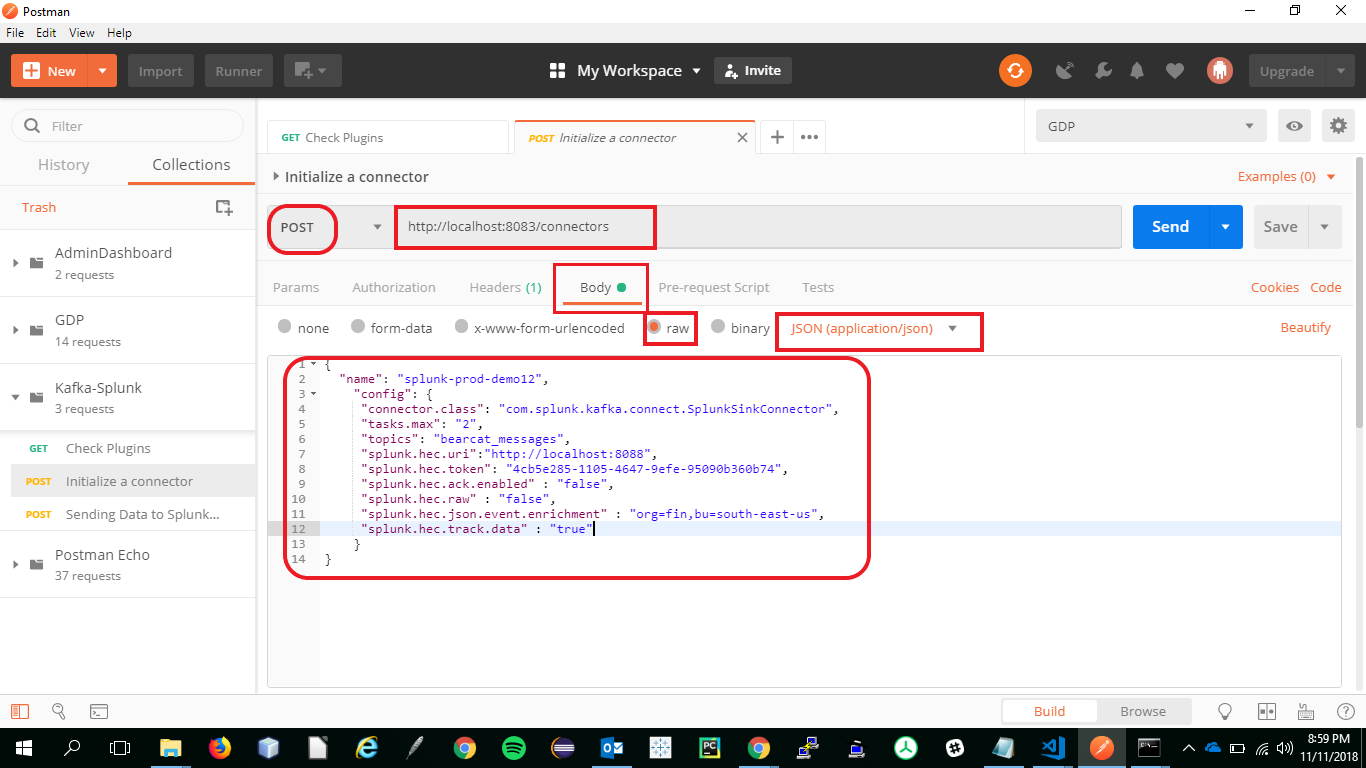Image resolution: width=1366 pixels, height=768 pixels.
Task: Select the none body type
Action: click(x=284, y=327)
